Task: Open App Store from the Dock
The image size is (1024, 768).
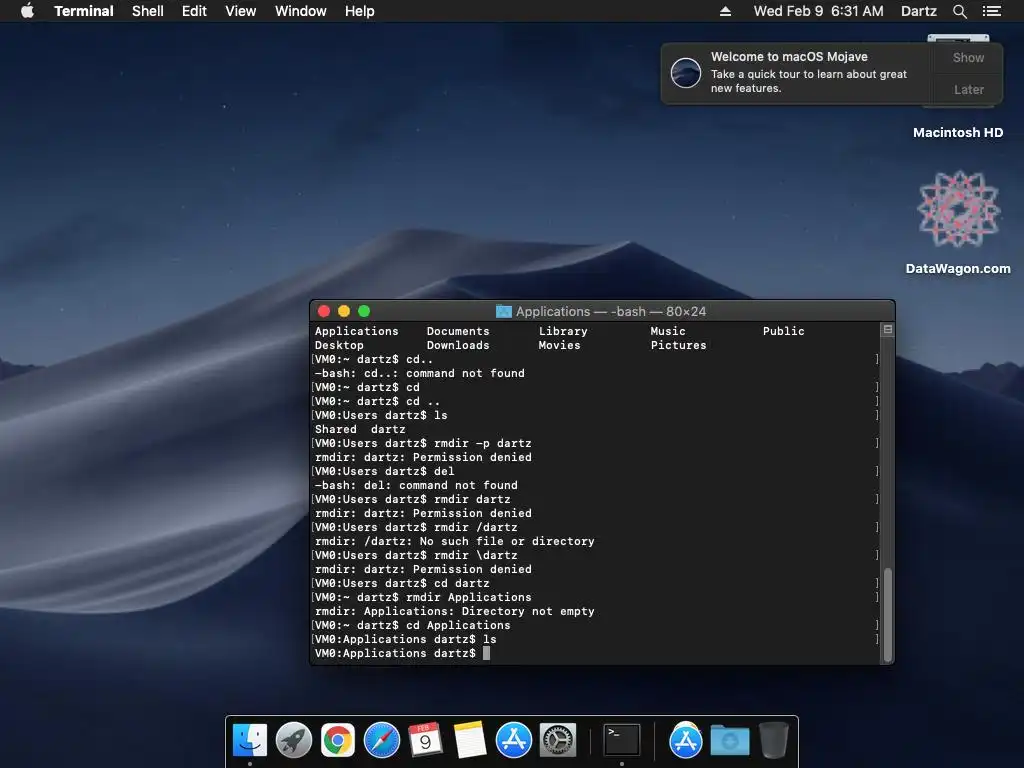Action: point(513,740)
